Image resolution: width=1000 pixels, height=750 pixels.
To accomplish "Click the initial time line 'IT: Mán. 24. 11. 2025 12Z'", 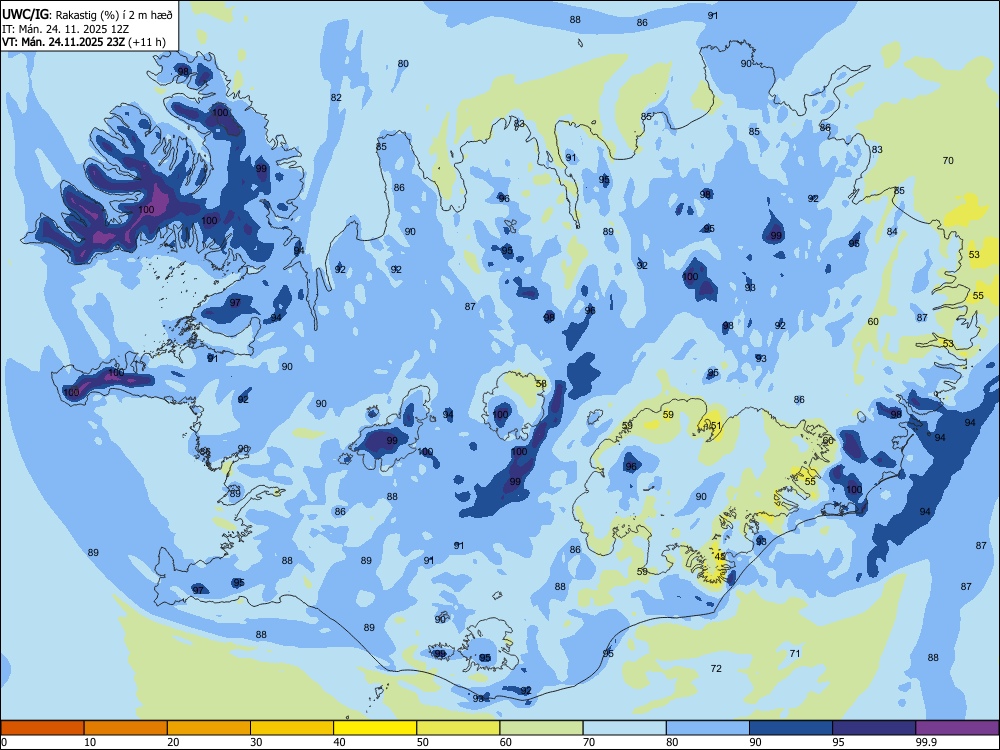I will (x=66, y=29).
